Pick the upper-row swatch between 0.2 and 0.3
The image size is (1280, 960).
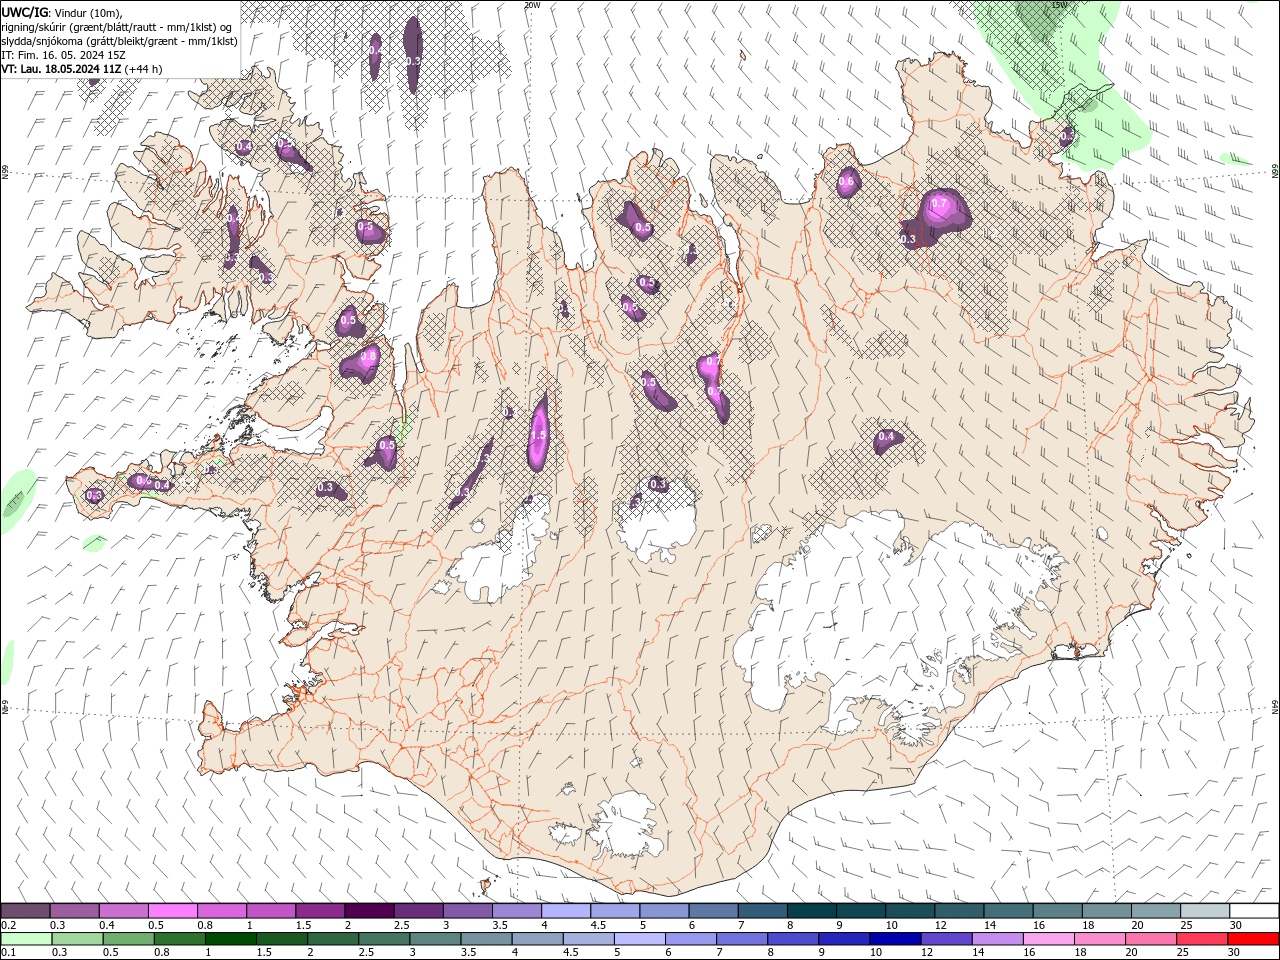[x=25, y=911]
